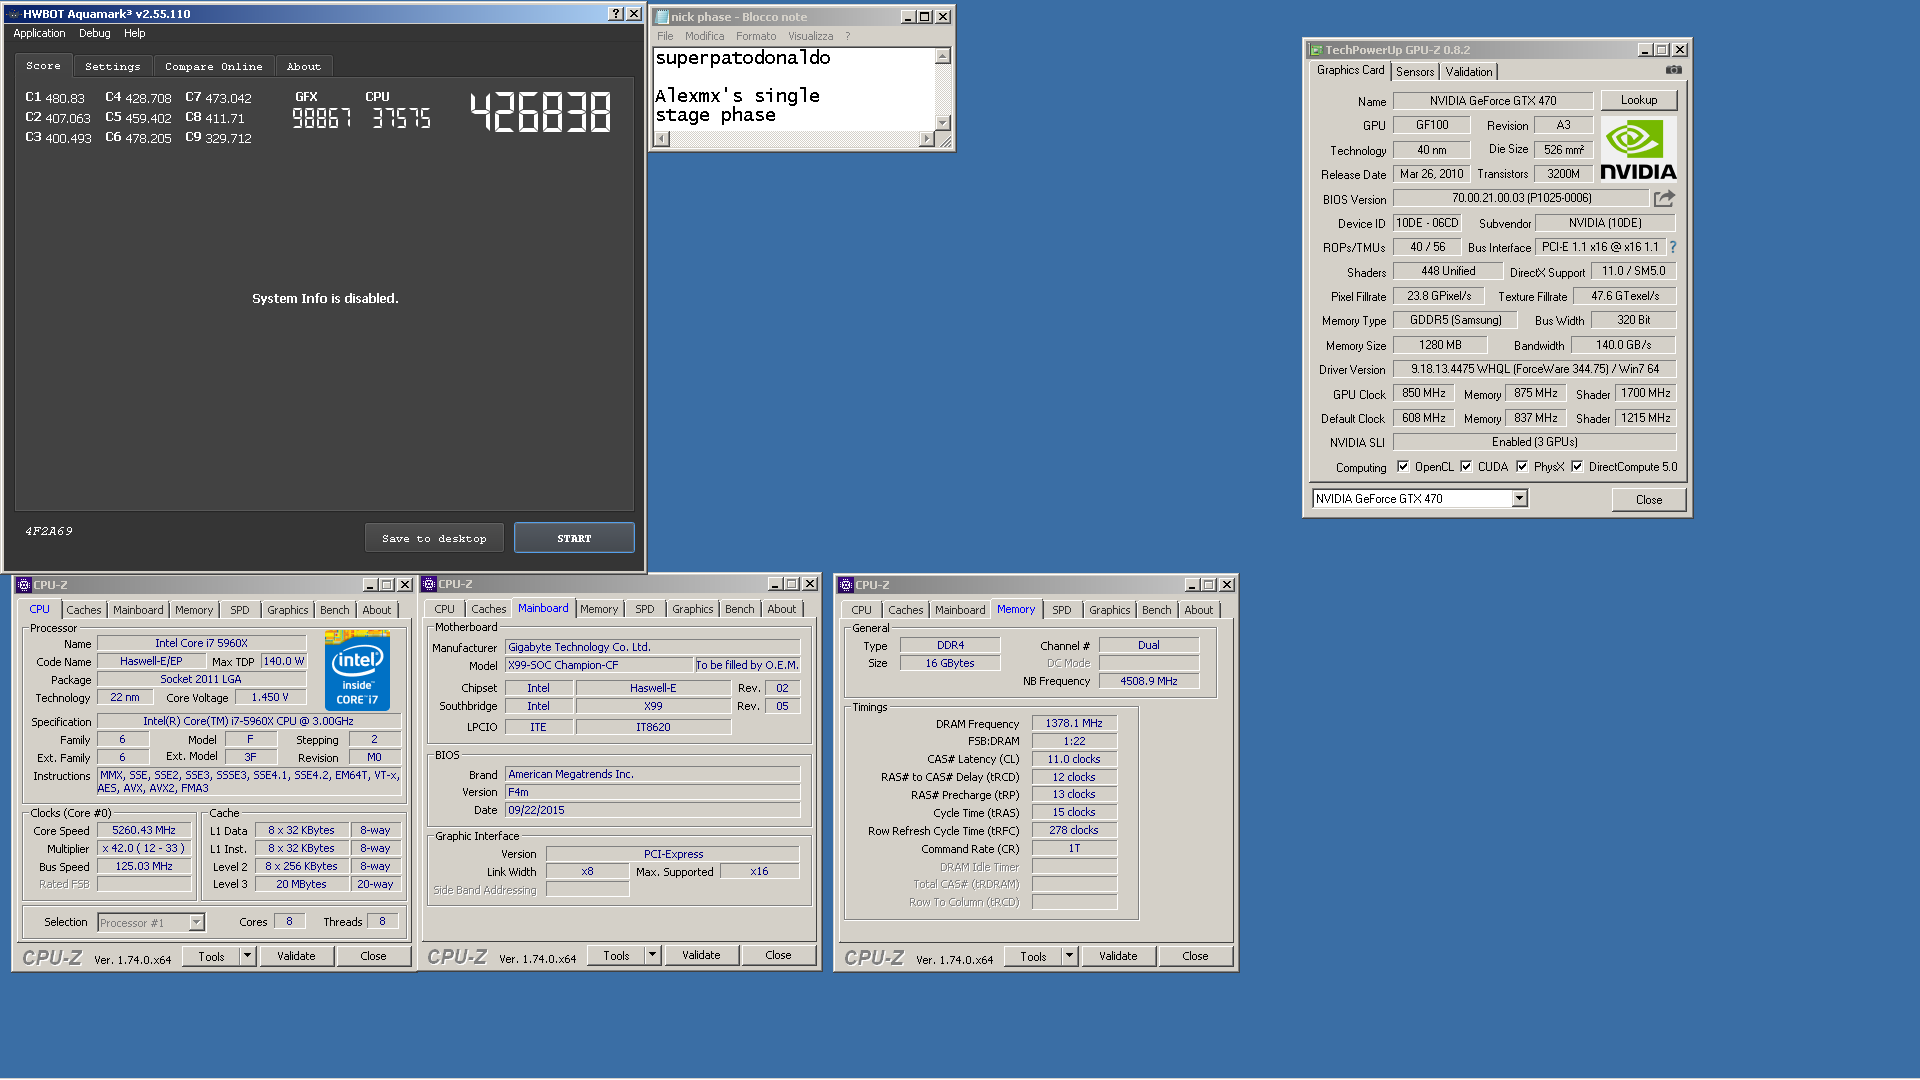Screen dimensions: 1920x1080
Task: Open Notepad Formato menu
Action: pyautogui.click(x=756, y=36)
